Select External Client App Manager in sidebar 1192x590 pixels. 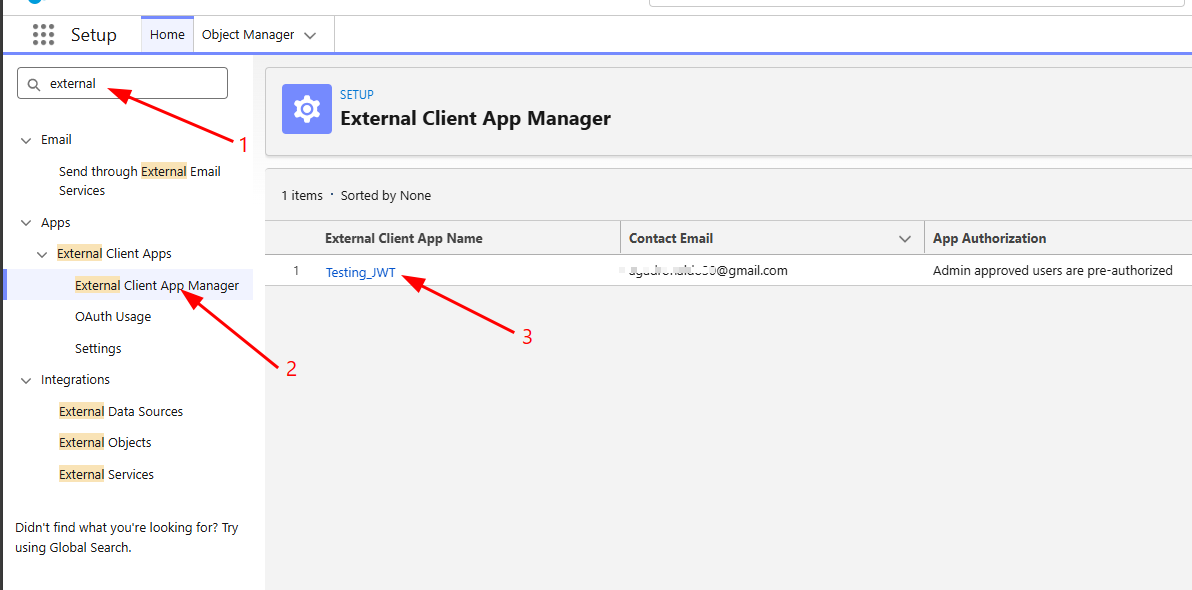point(156,286)
